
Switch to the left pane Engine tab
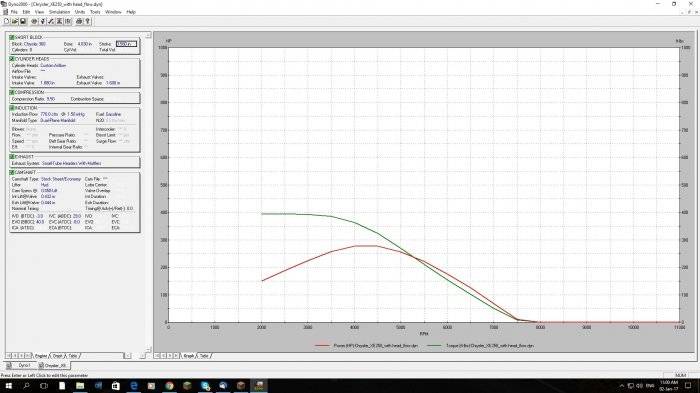point(41,356)
